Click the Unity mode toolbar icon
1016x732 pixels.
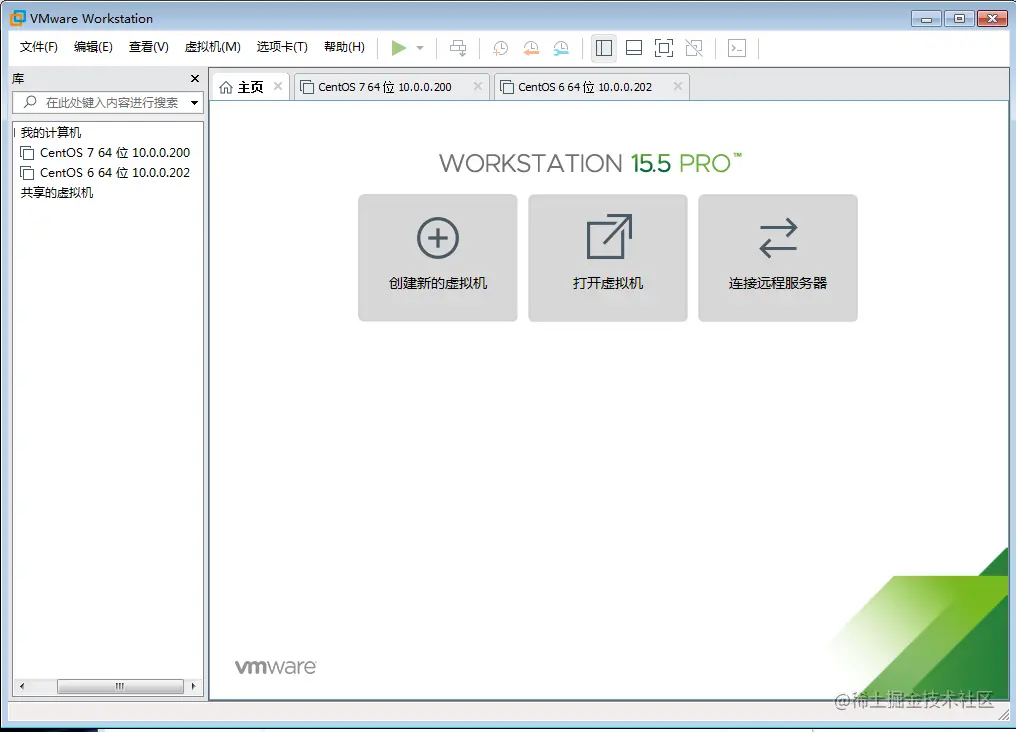(694, 48)
